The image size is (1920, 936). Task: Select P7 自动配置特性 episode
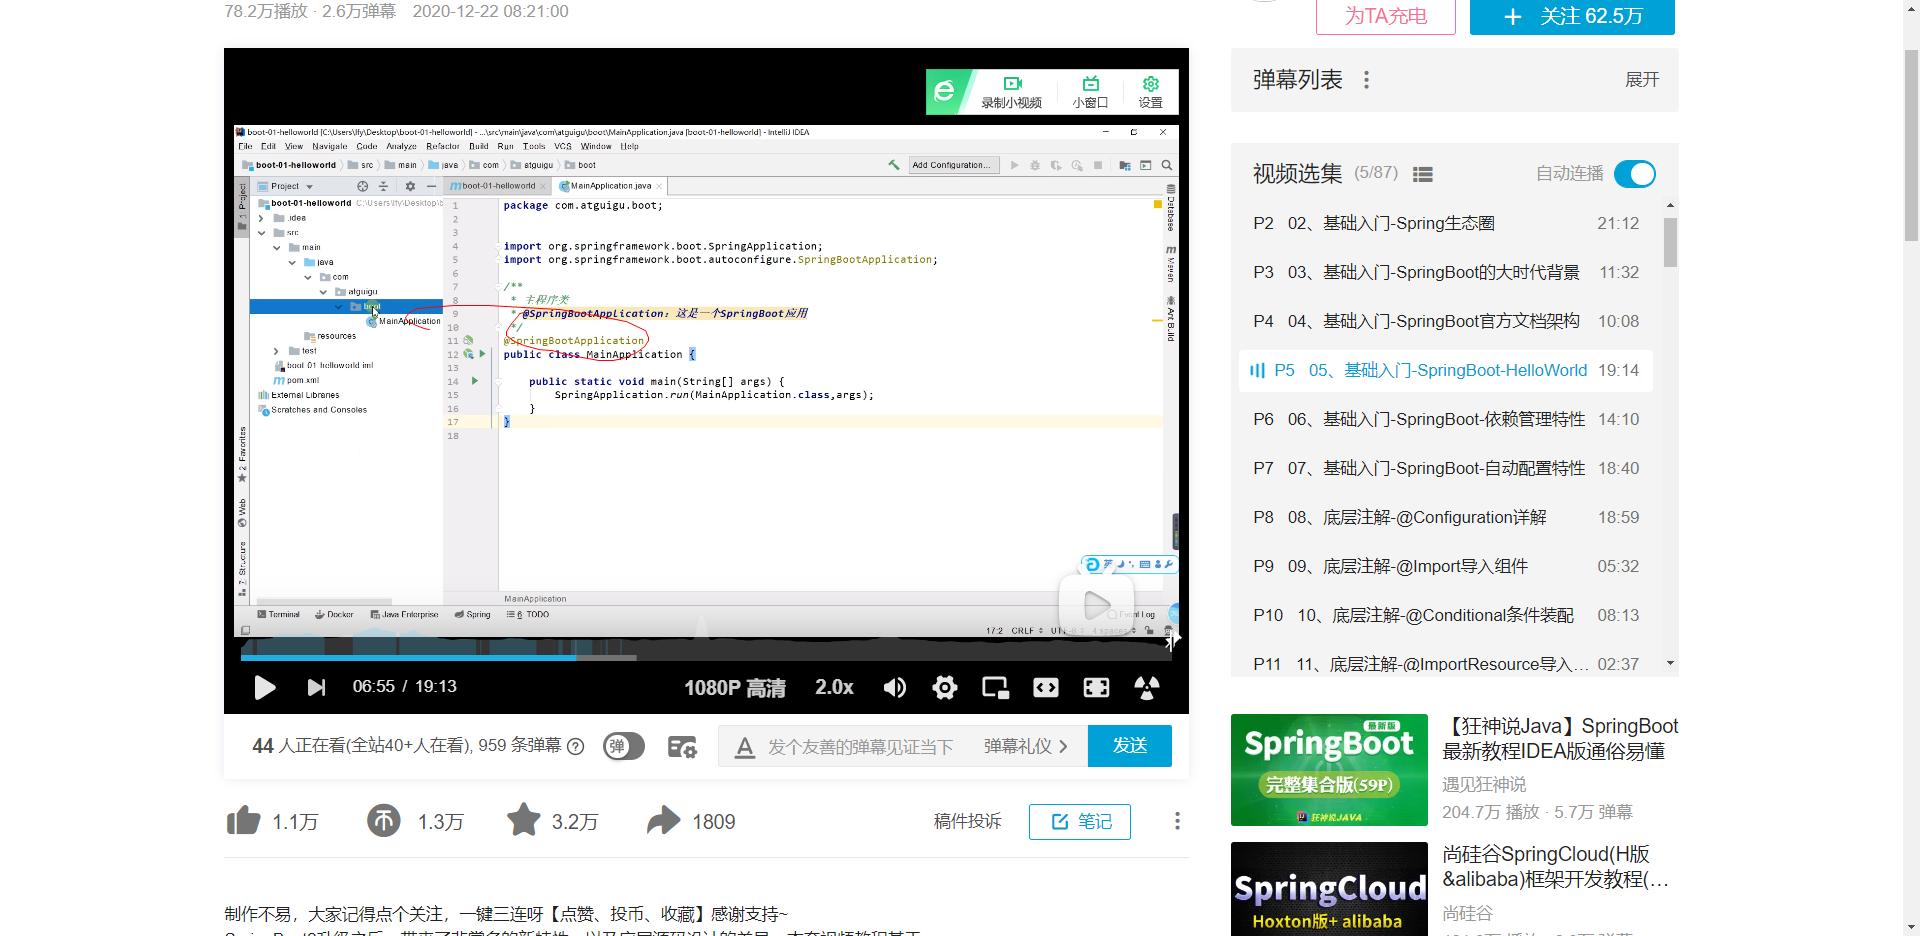click(1446, 468)
